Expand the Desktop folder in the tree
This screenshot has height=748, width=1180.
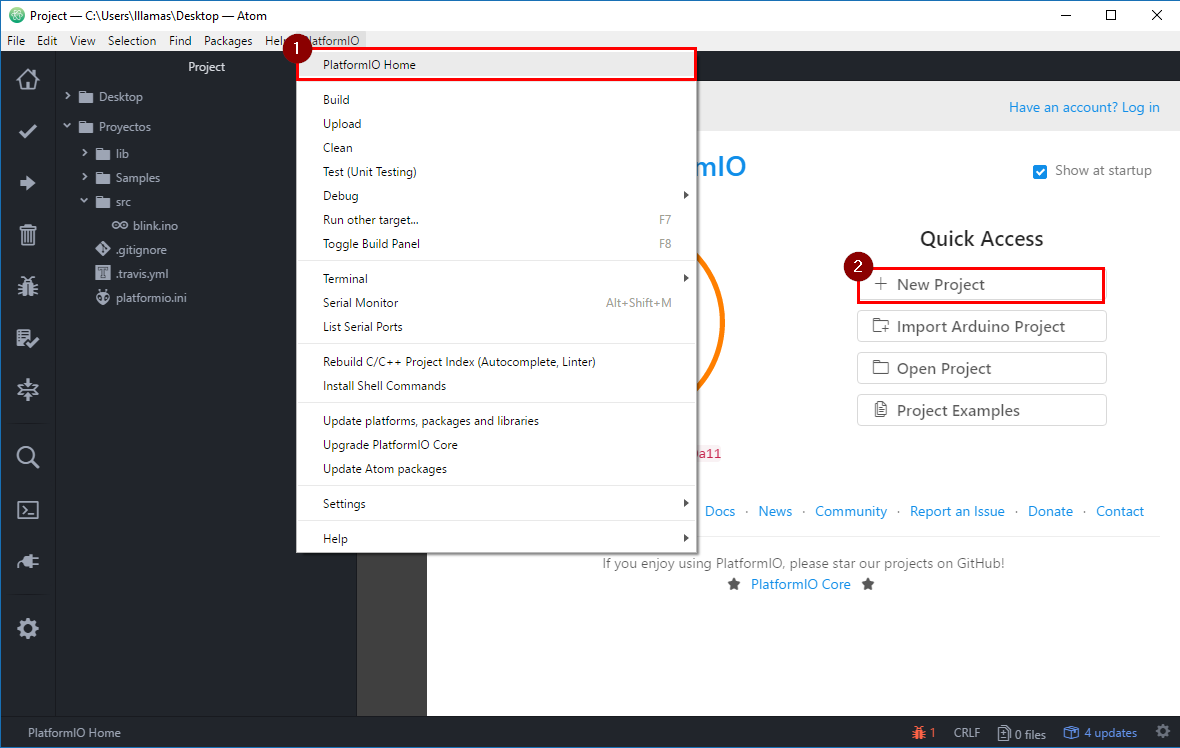tap(68, 96)
